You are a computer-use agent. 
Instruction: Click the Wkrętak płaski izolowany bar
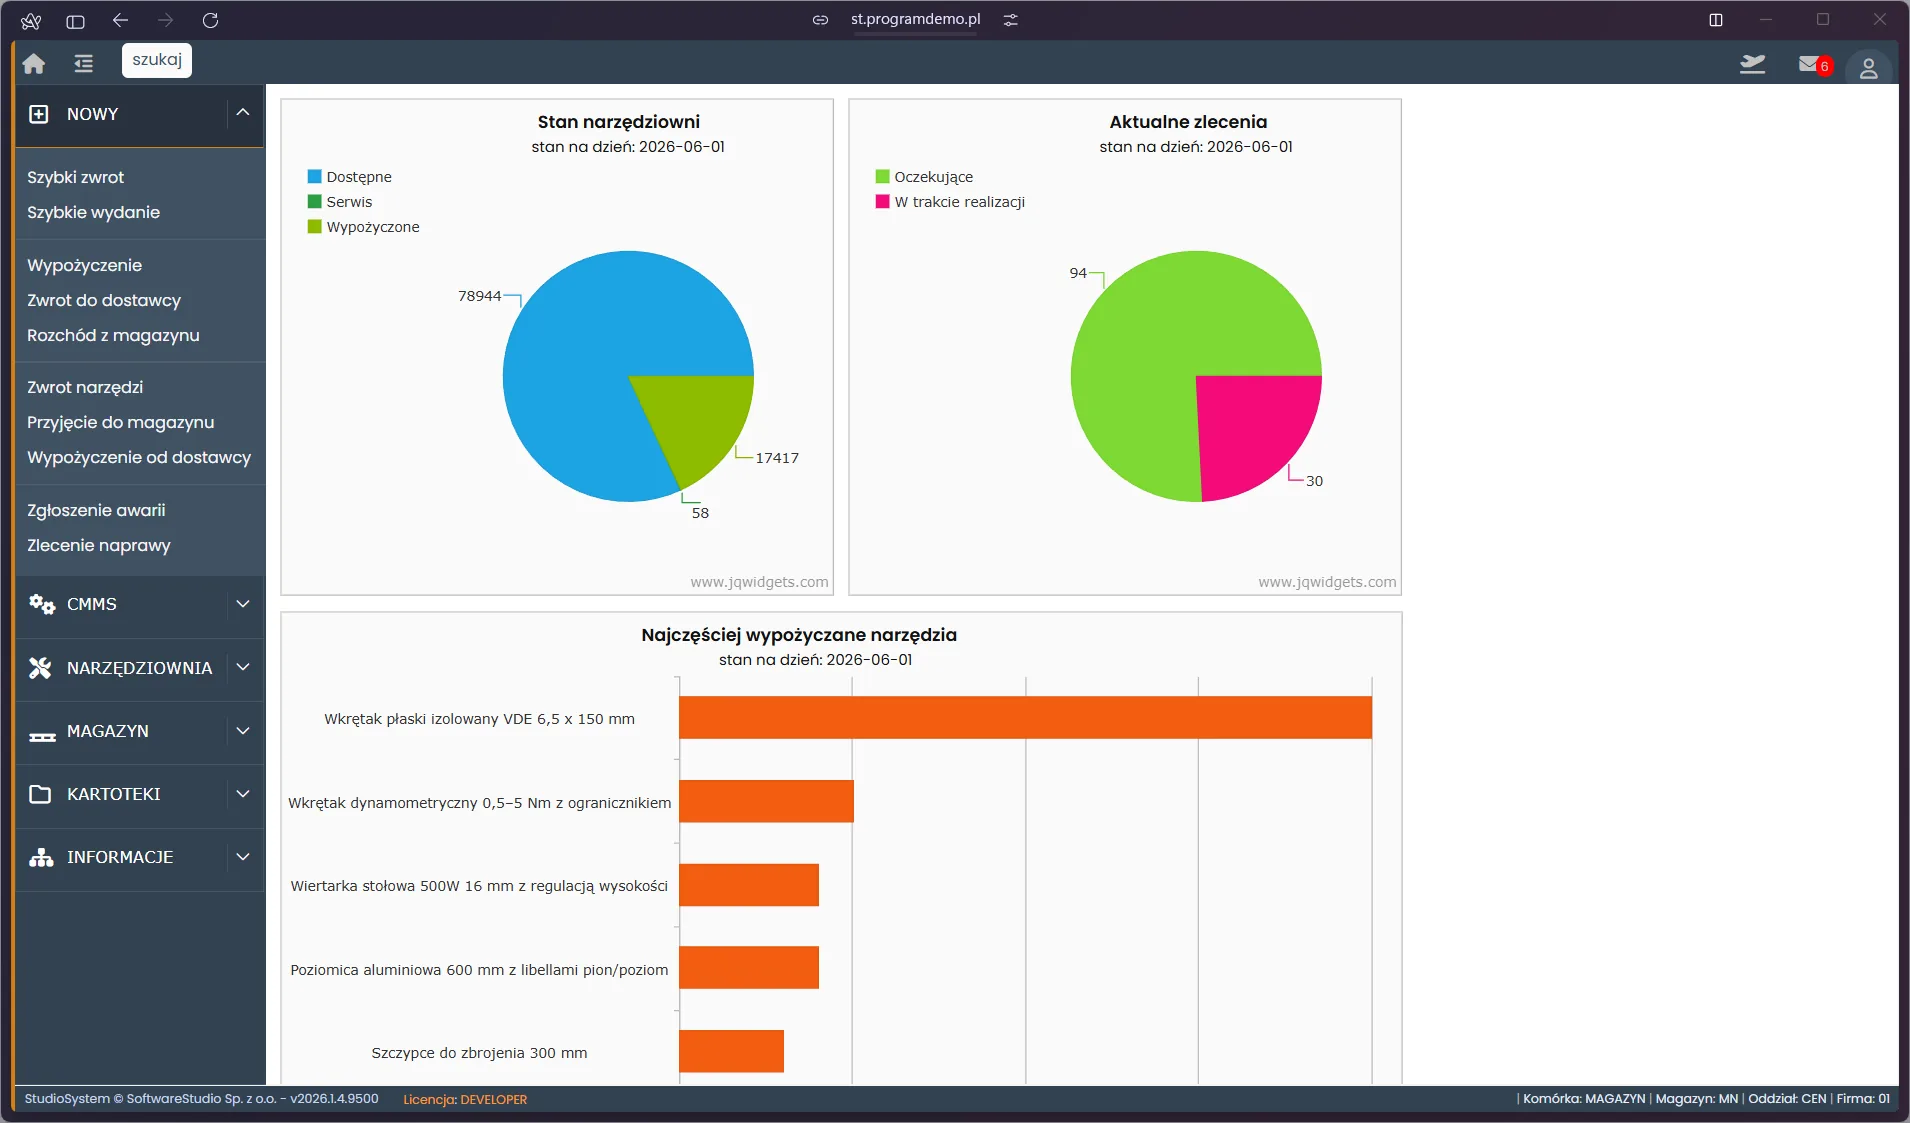click(x=1025, y=718)
